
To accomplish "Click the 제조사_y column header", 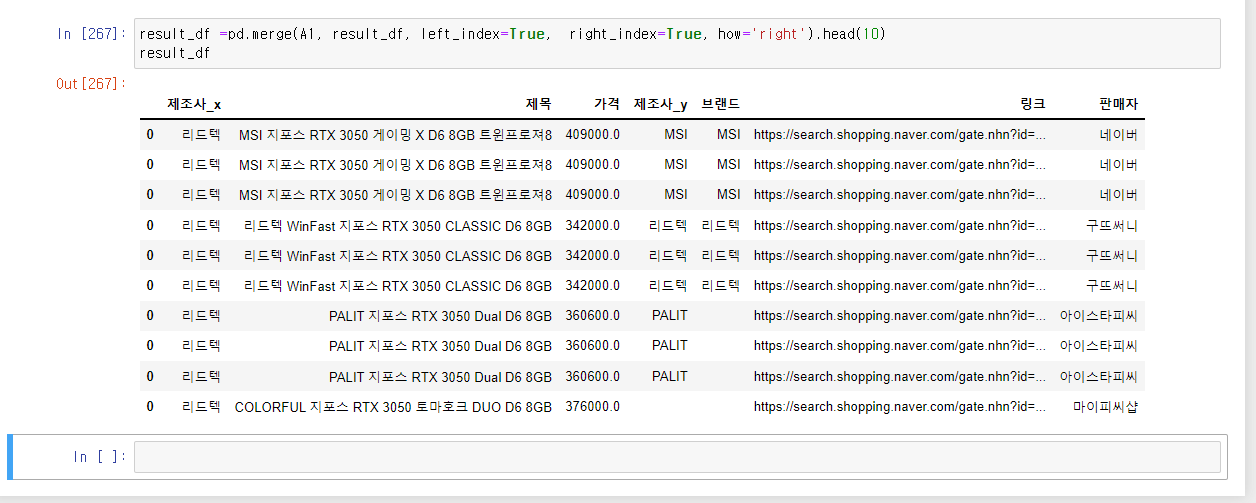I will pyautogui.click(x=661, y=103).
